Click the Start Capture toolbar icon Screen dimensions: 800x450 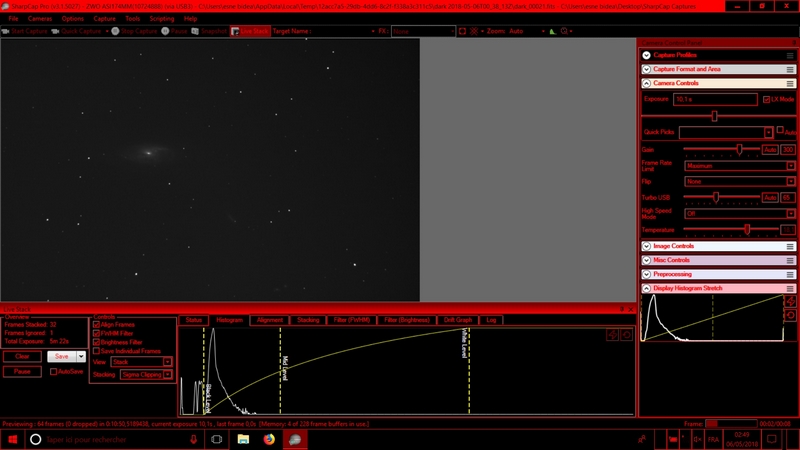pos(6,31)
